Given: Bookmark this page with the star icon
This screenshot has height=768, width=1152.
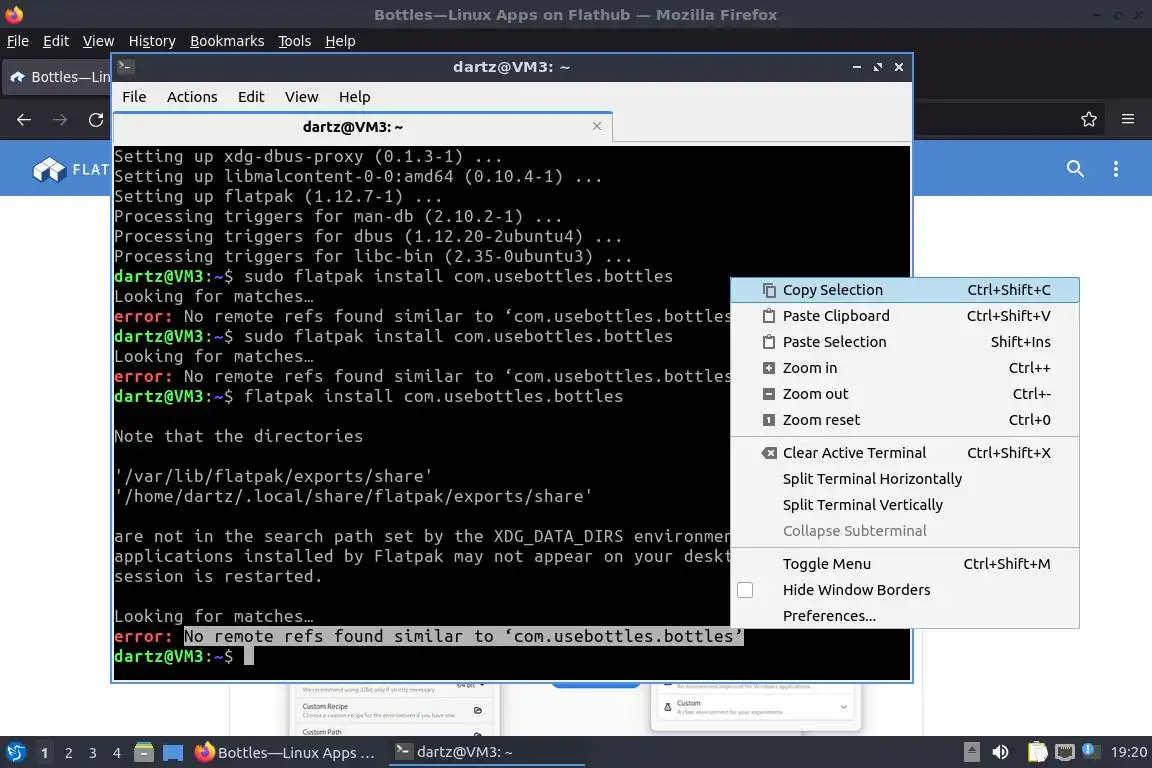Looking at the screenshot, I should pyautogui.click(x=1089, y=119).
